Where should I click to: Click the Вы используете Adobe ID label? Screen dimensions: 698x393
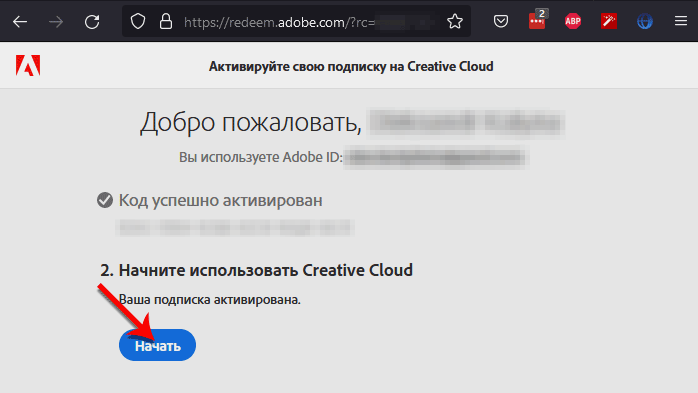(x=261, y=157)
